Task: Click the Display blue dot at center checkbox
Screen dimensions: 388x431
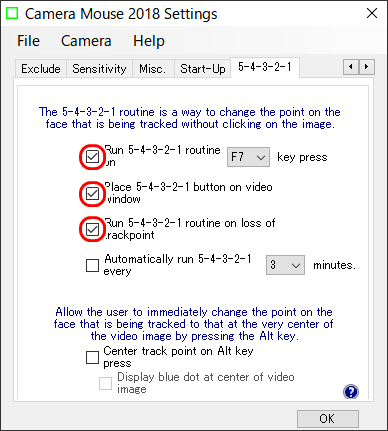Action: [x=105, y=383]
